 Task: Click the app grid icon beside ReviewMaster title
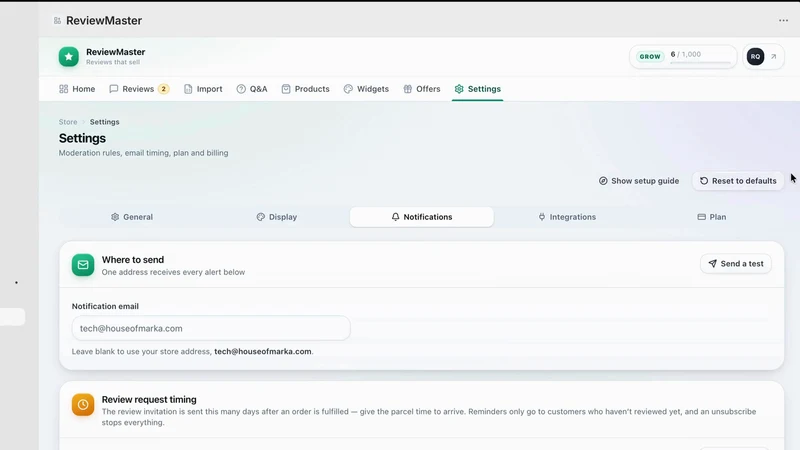coord(57,20)
